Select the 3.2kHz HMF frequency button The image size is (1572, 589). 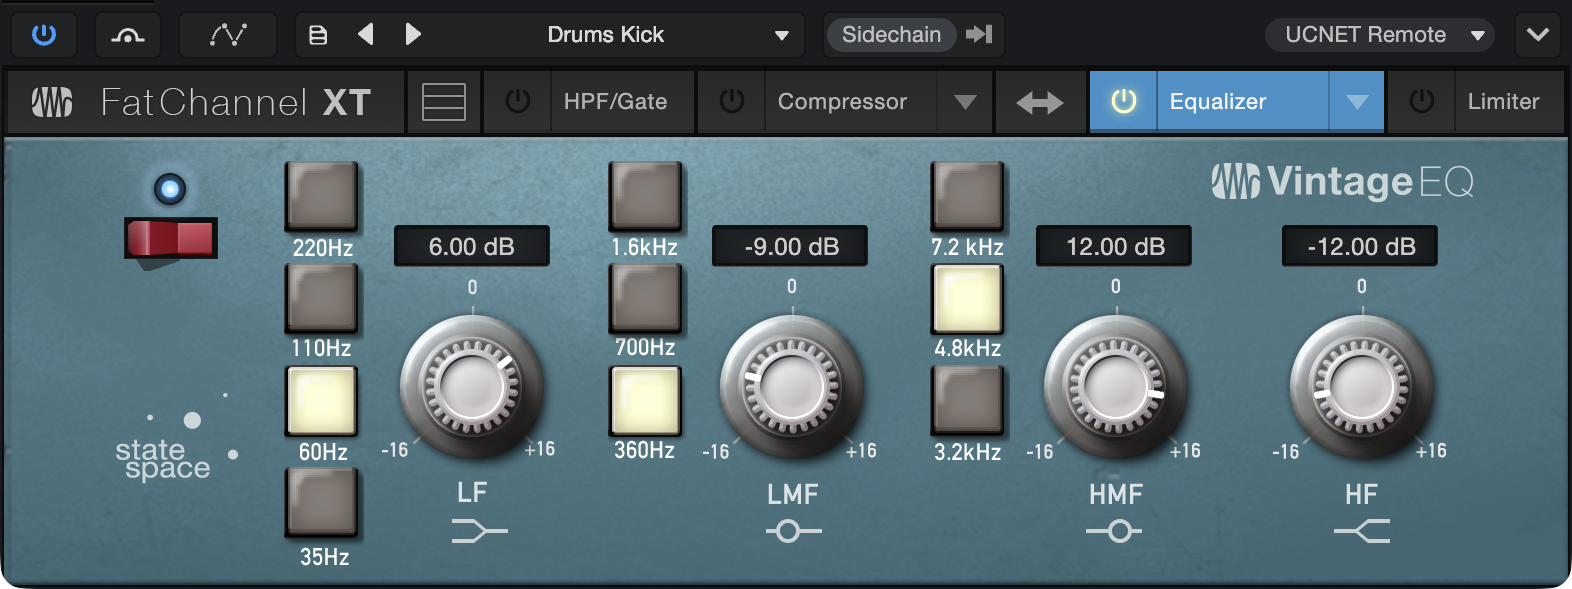(x=968, y=400)
